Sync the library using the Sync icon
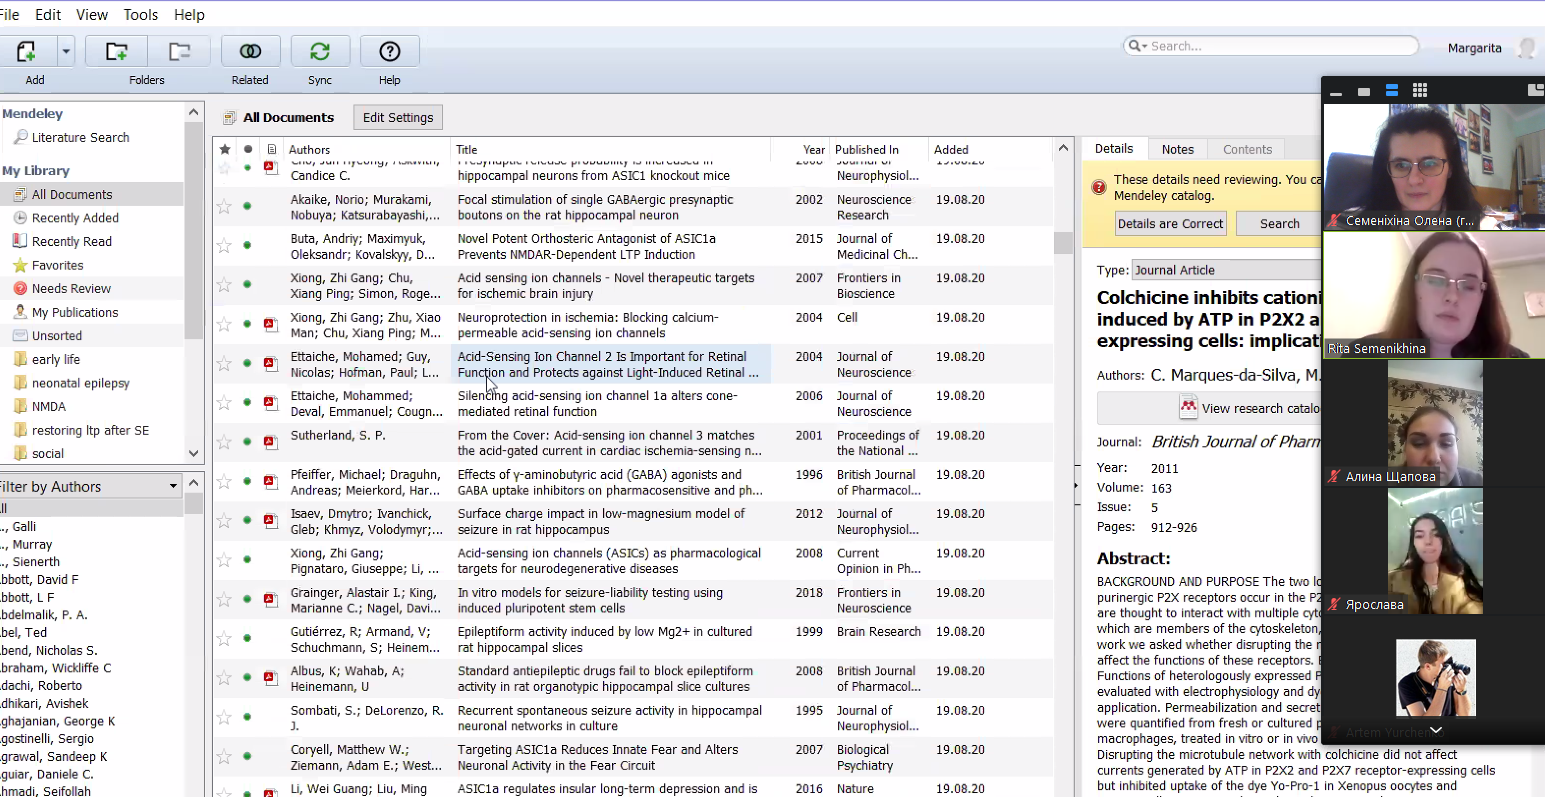This screenshot has width=1545, height=797. point(320,51)
